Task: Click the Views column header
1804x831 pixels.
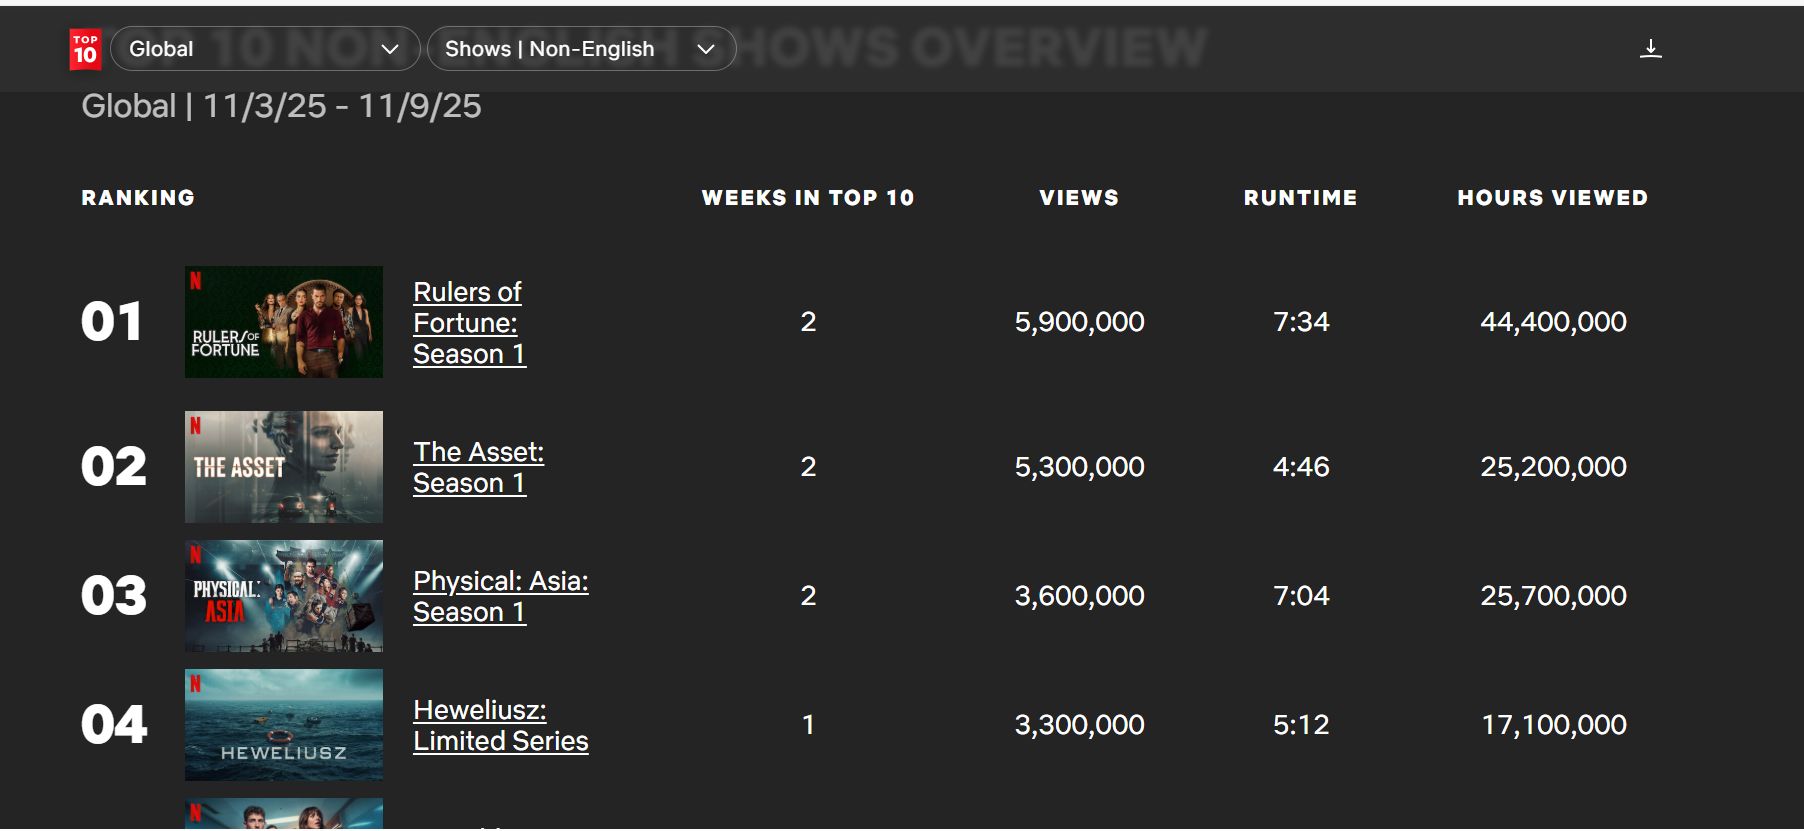Action: (x=1079, y=198)
